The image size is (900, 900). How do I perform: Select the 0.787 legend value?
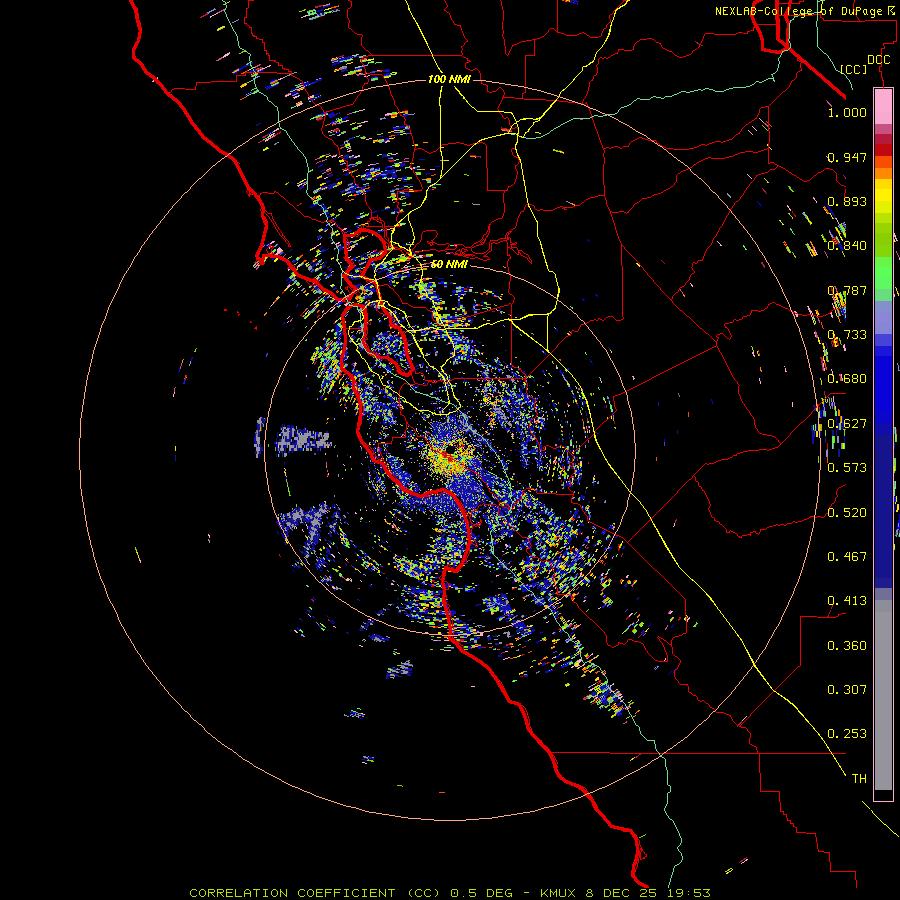(847, 290)
